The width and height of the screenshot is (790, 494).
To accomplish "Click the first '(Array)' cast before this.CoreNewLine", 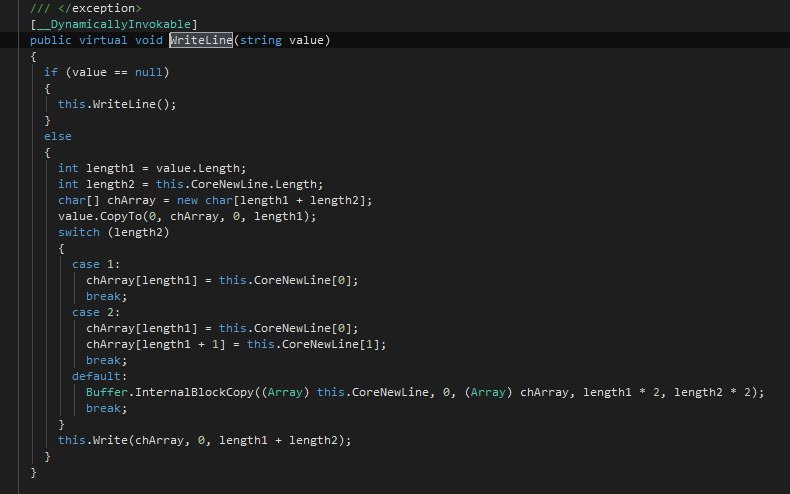I will tap(285, 392).
